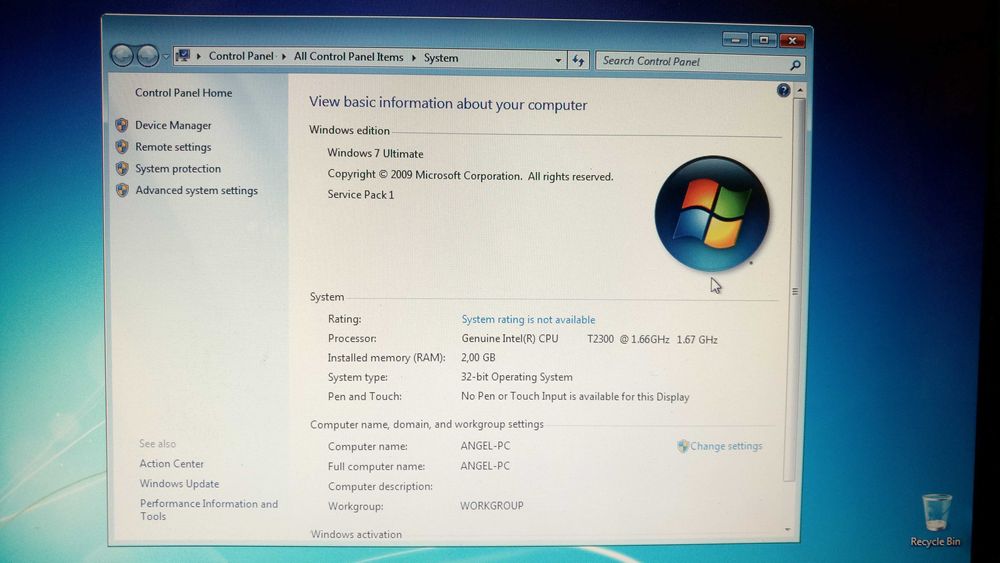Click the shield icon beside System protection
Screen dimensions: 1000x563
122,168
